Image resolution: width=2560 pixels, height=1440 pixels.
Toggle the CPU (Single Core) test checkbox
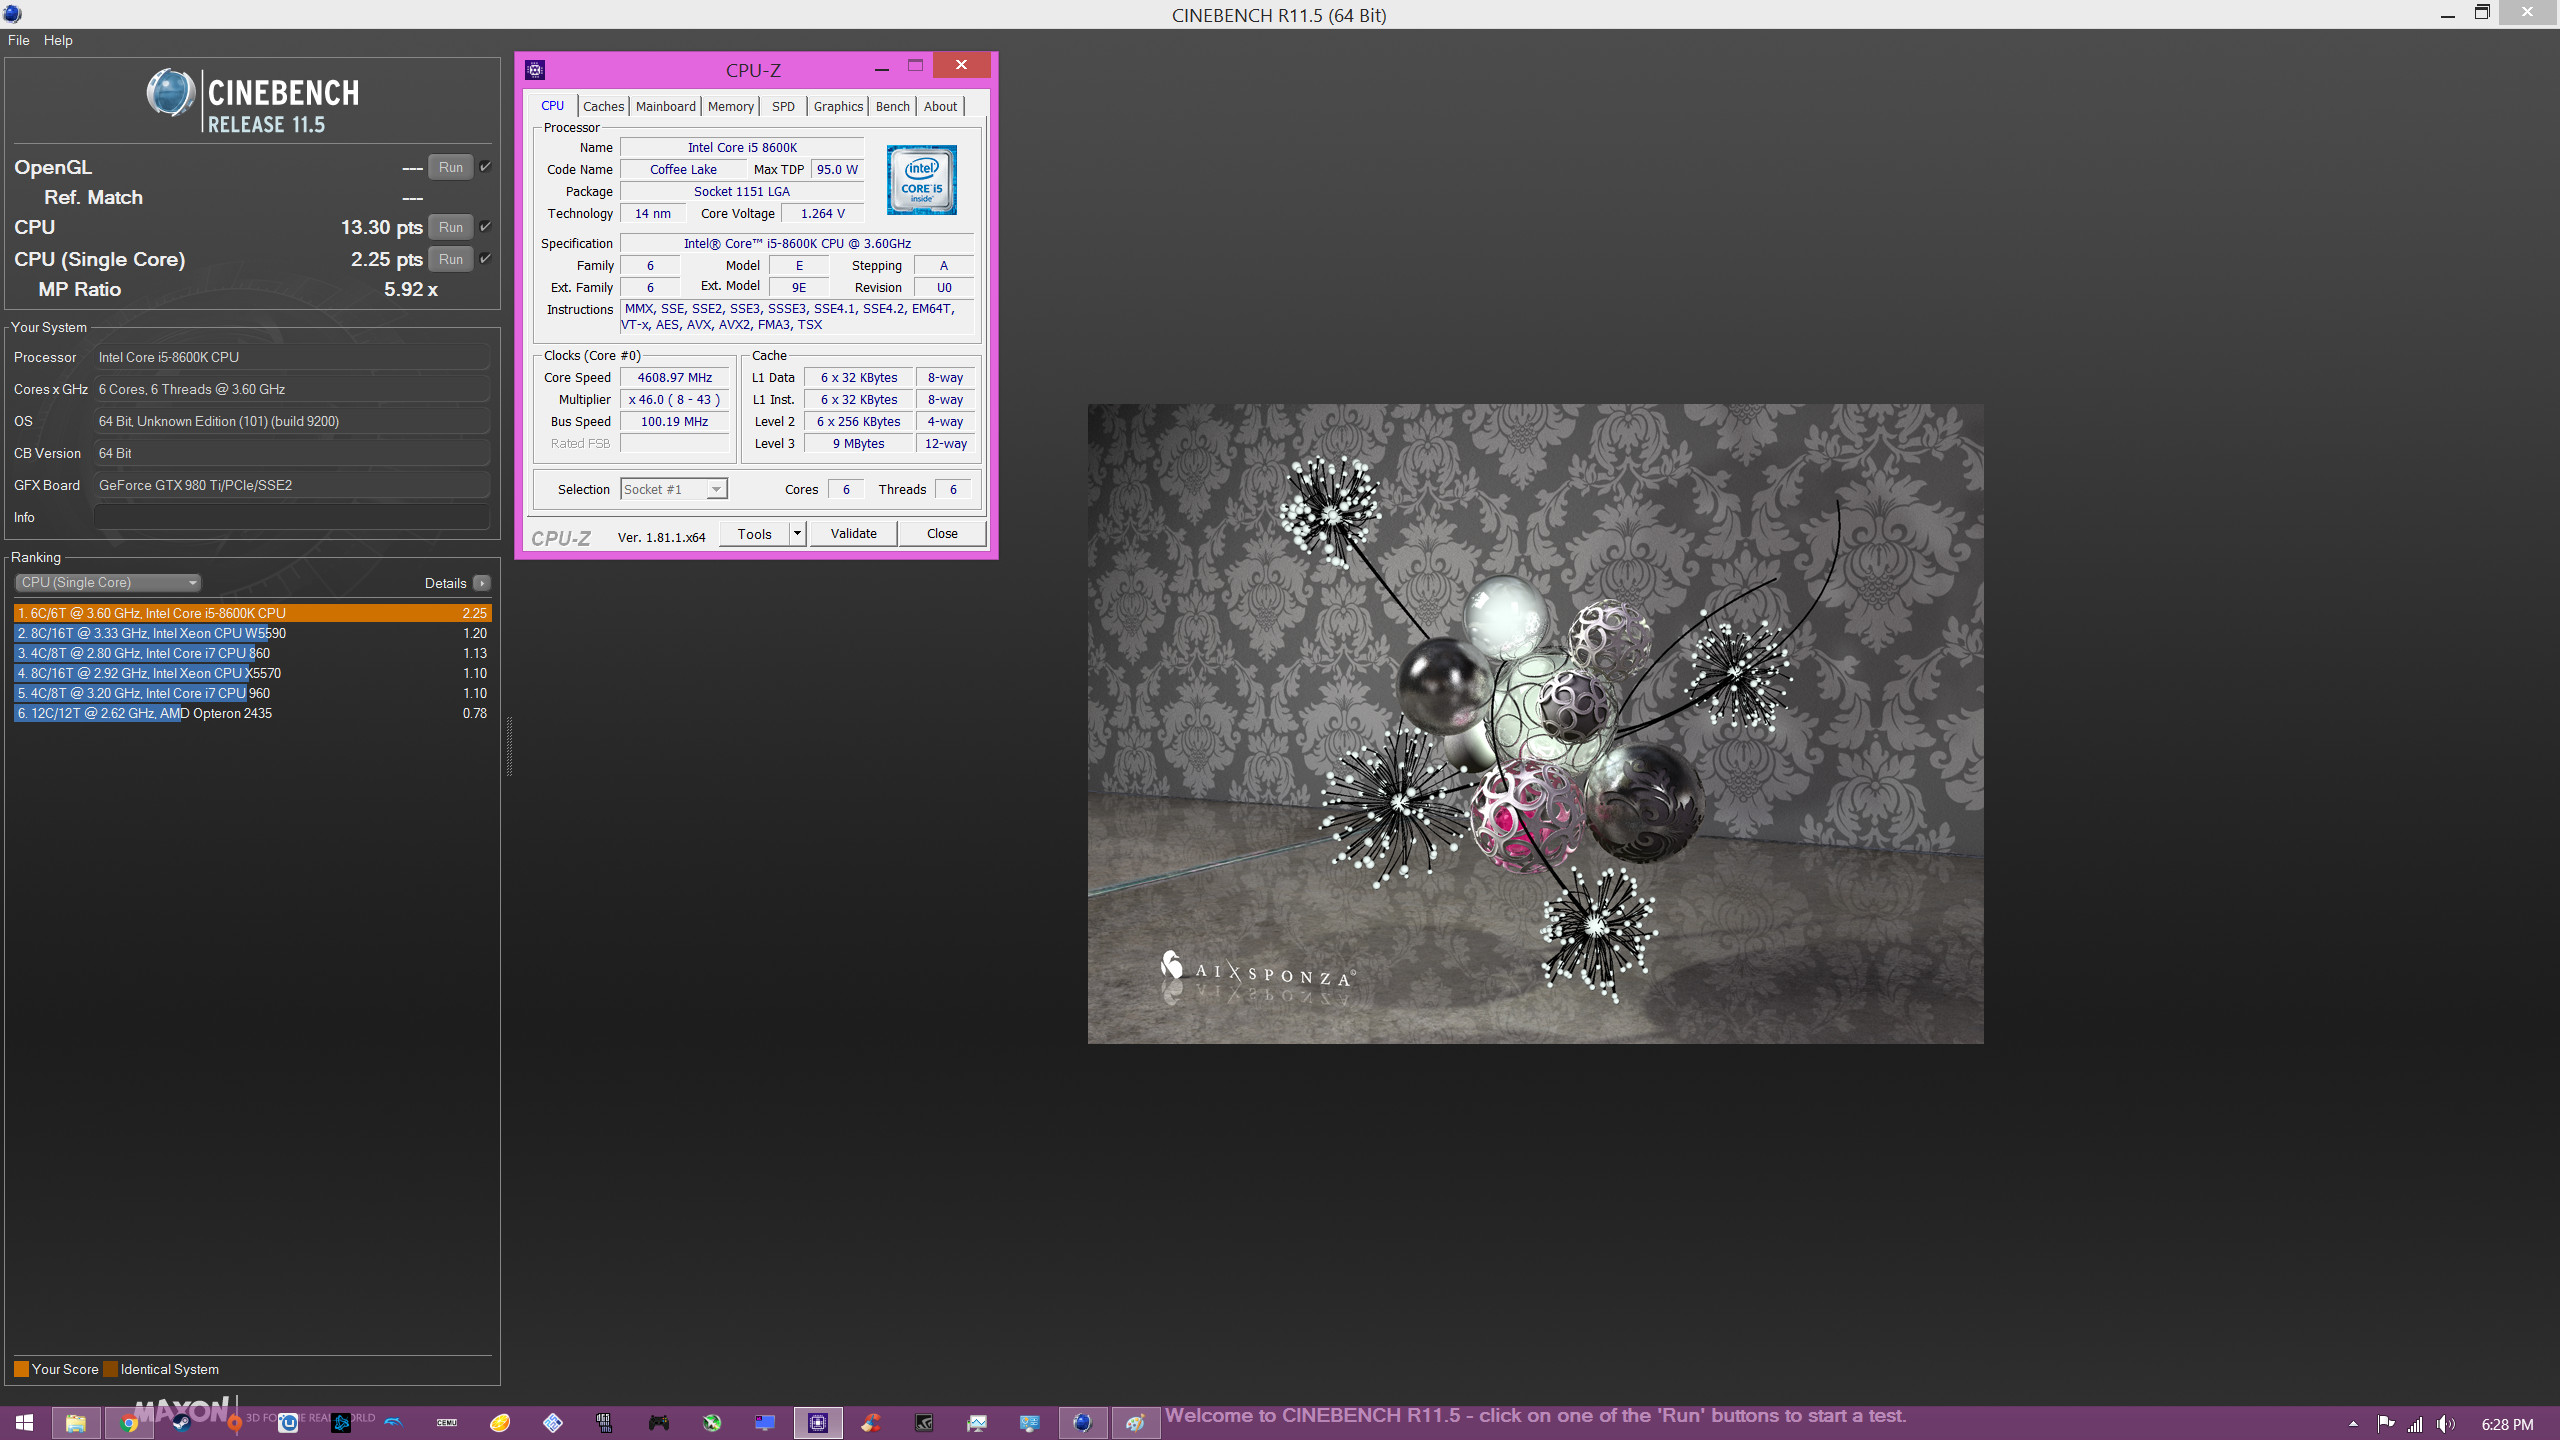pos(486,259)
